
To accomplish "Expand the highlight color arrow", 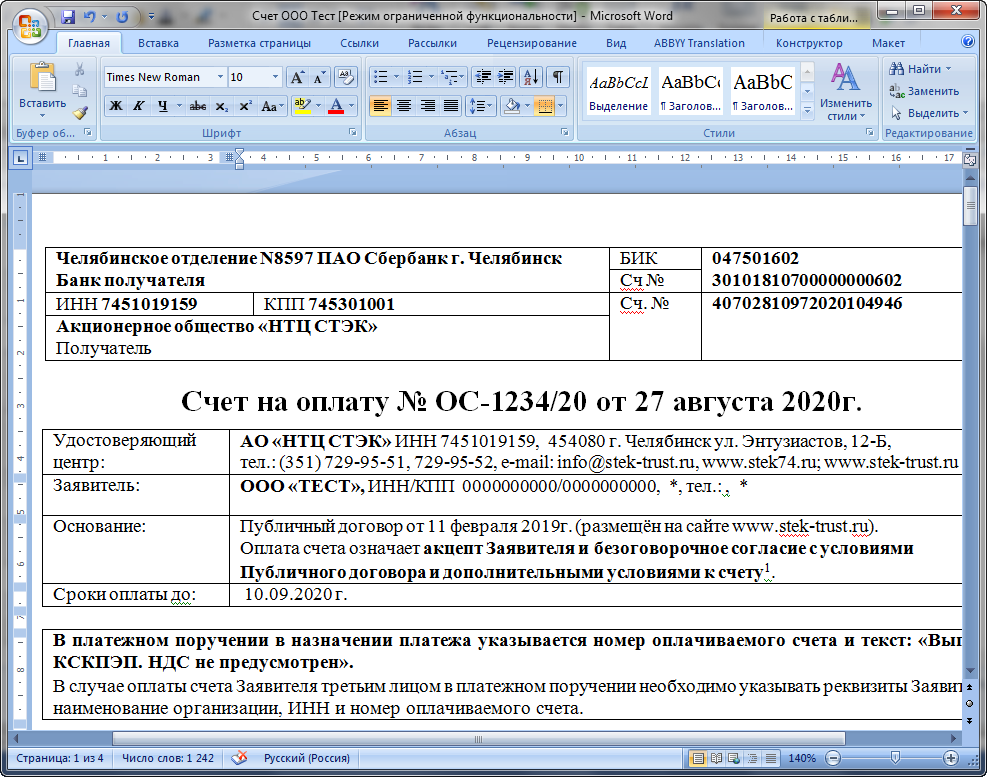I will 318,106.
